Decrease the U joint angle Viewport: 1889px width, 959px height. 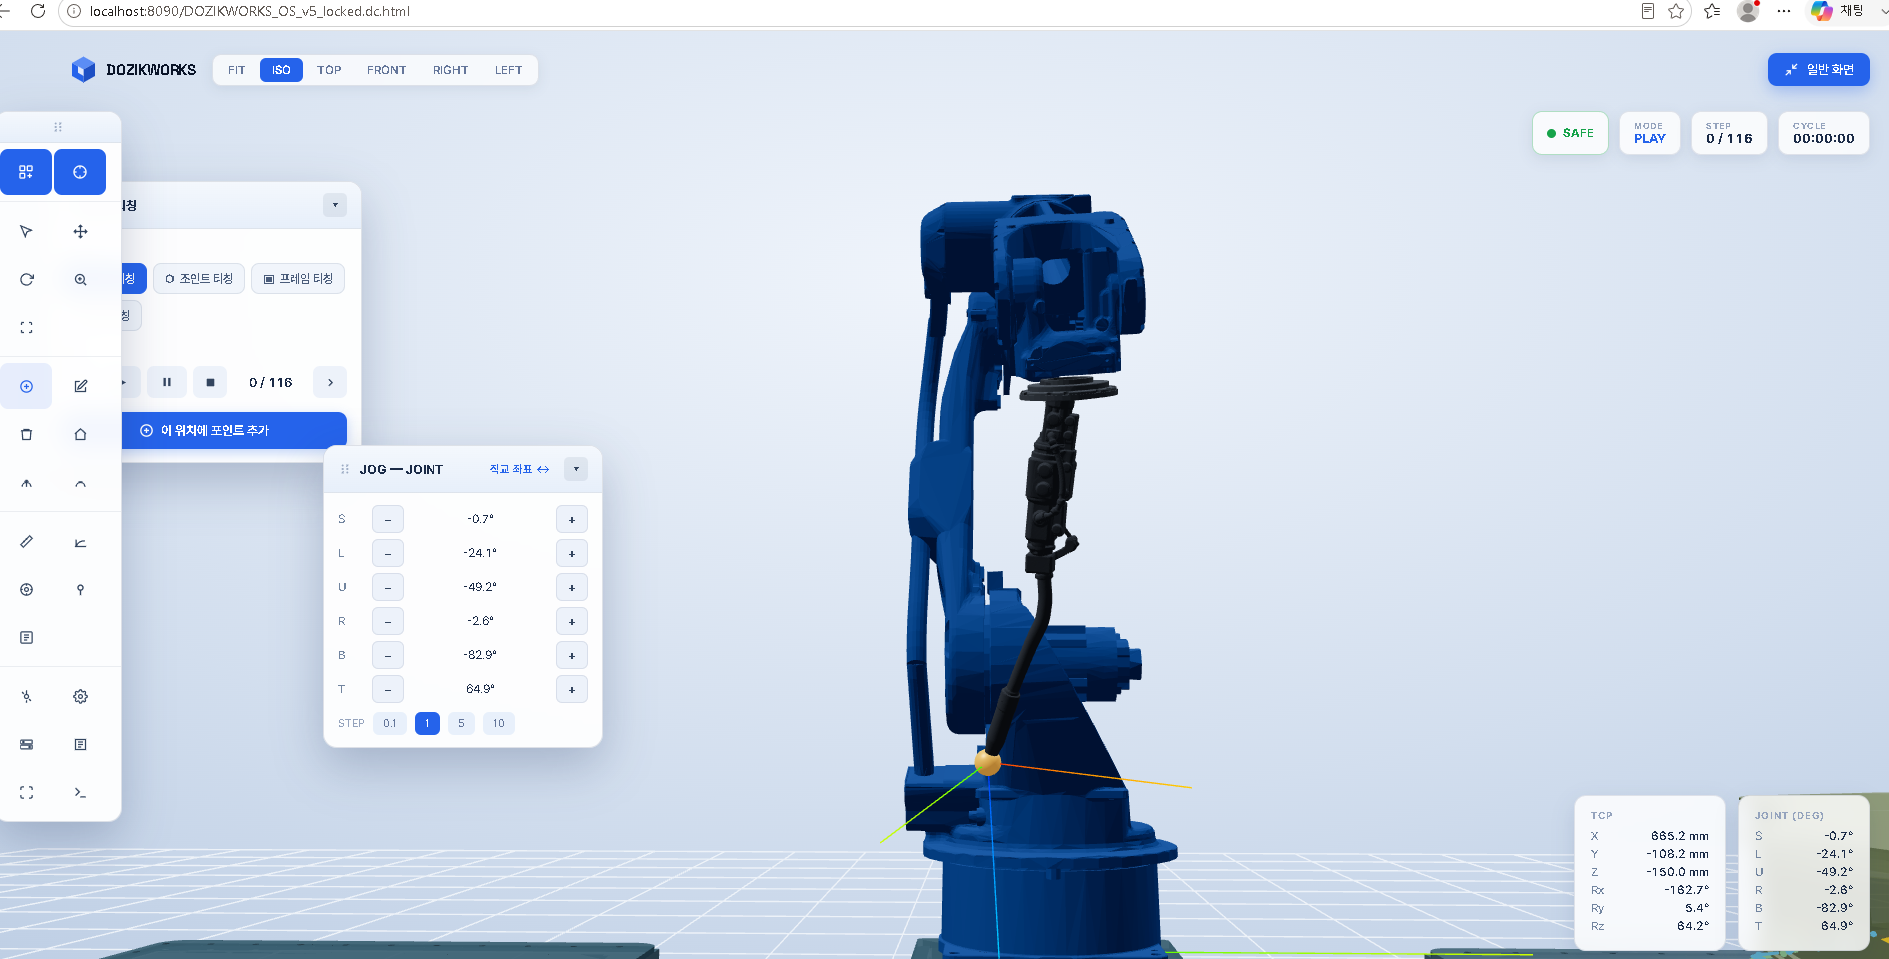(x=388, y=587)
